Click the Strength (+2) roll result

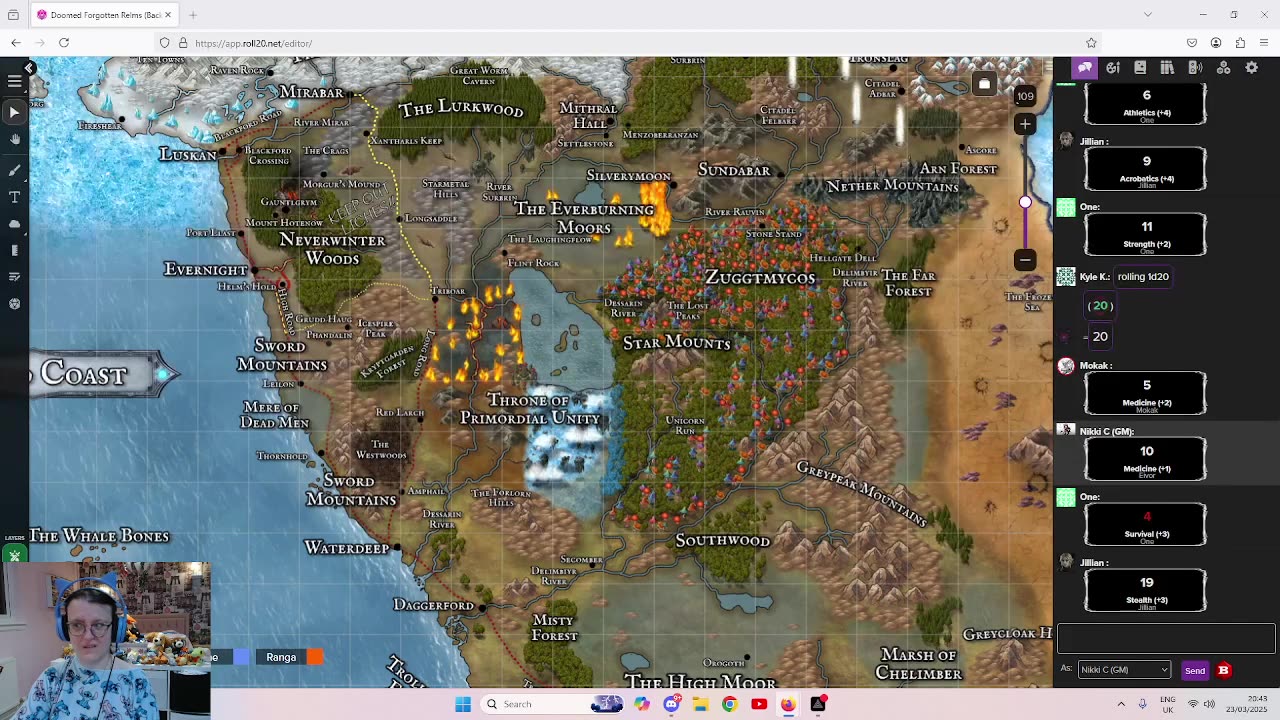pos(1146,234)
